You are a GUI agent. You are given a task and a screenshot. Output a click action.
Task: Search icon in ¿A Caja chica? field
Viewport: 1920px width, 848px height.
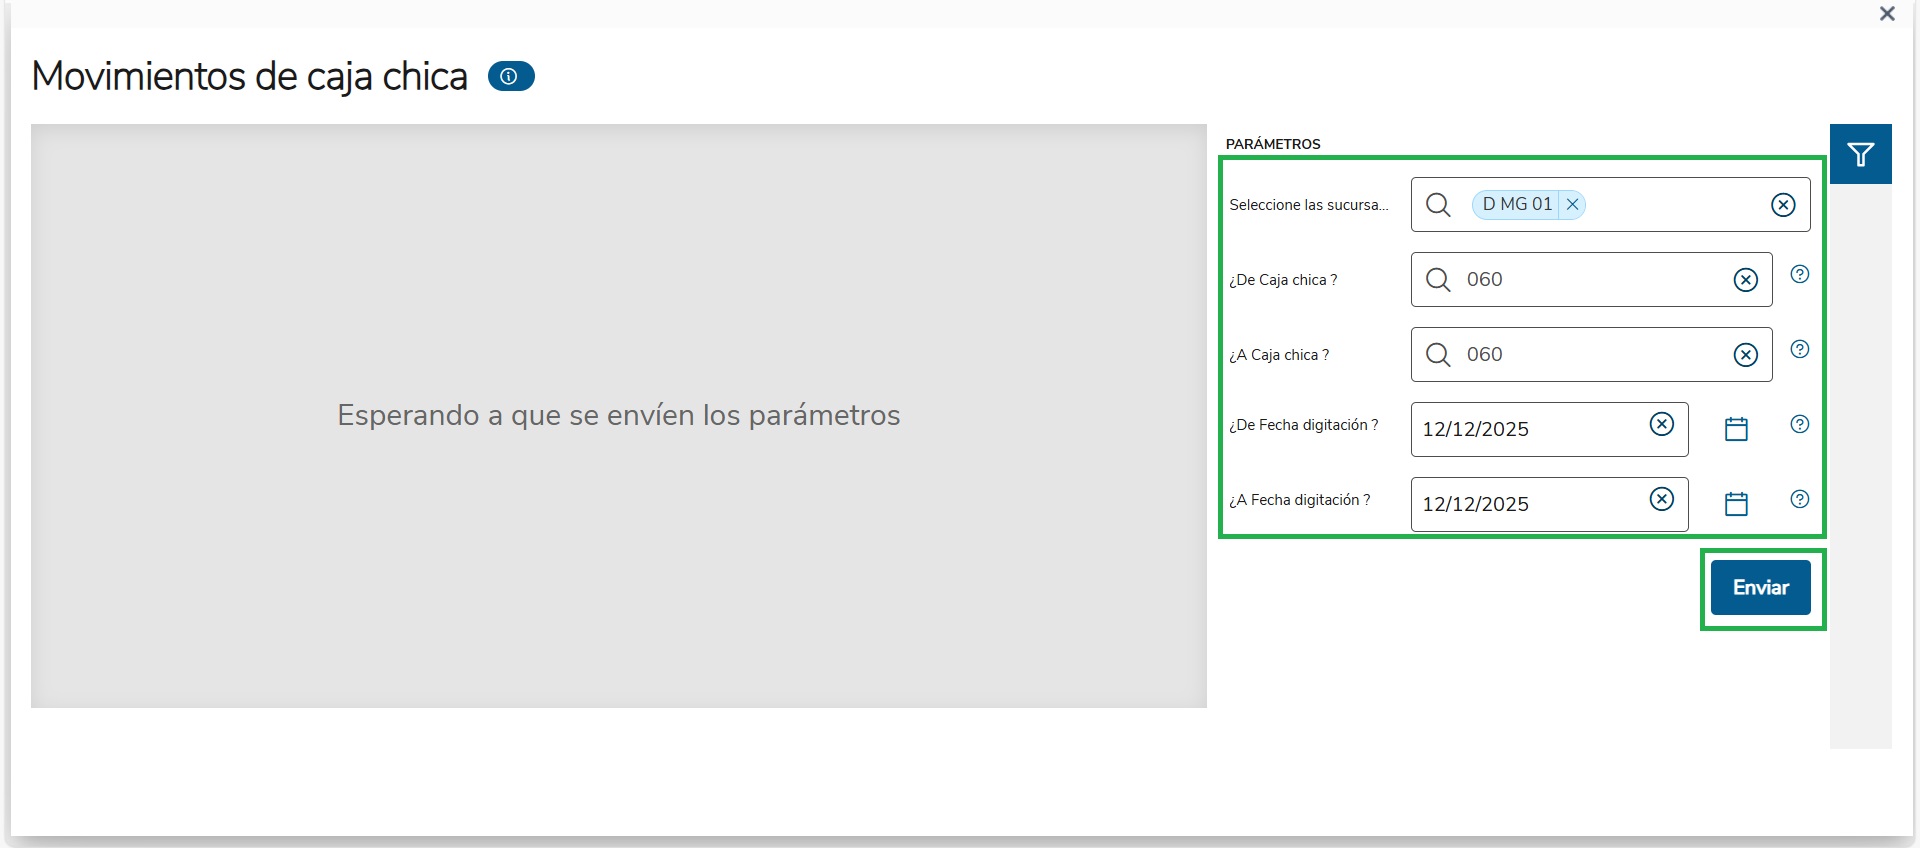1438,355
